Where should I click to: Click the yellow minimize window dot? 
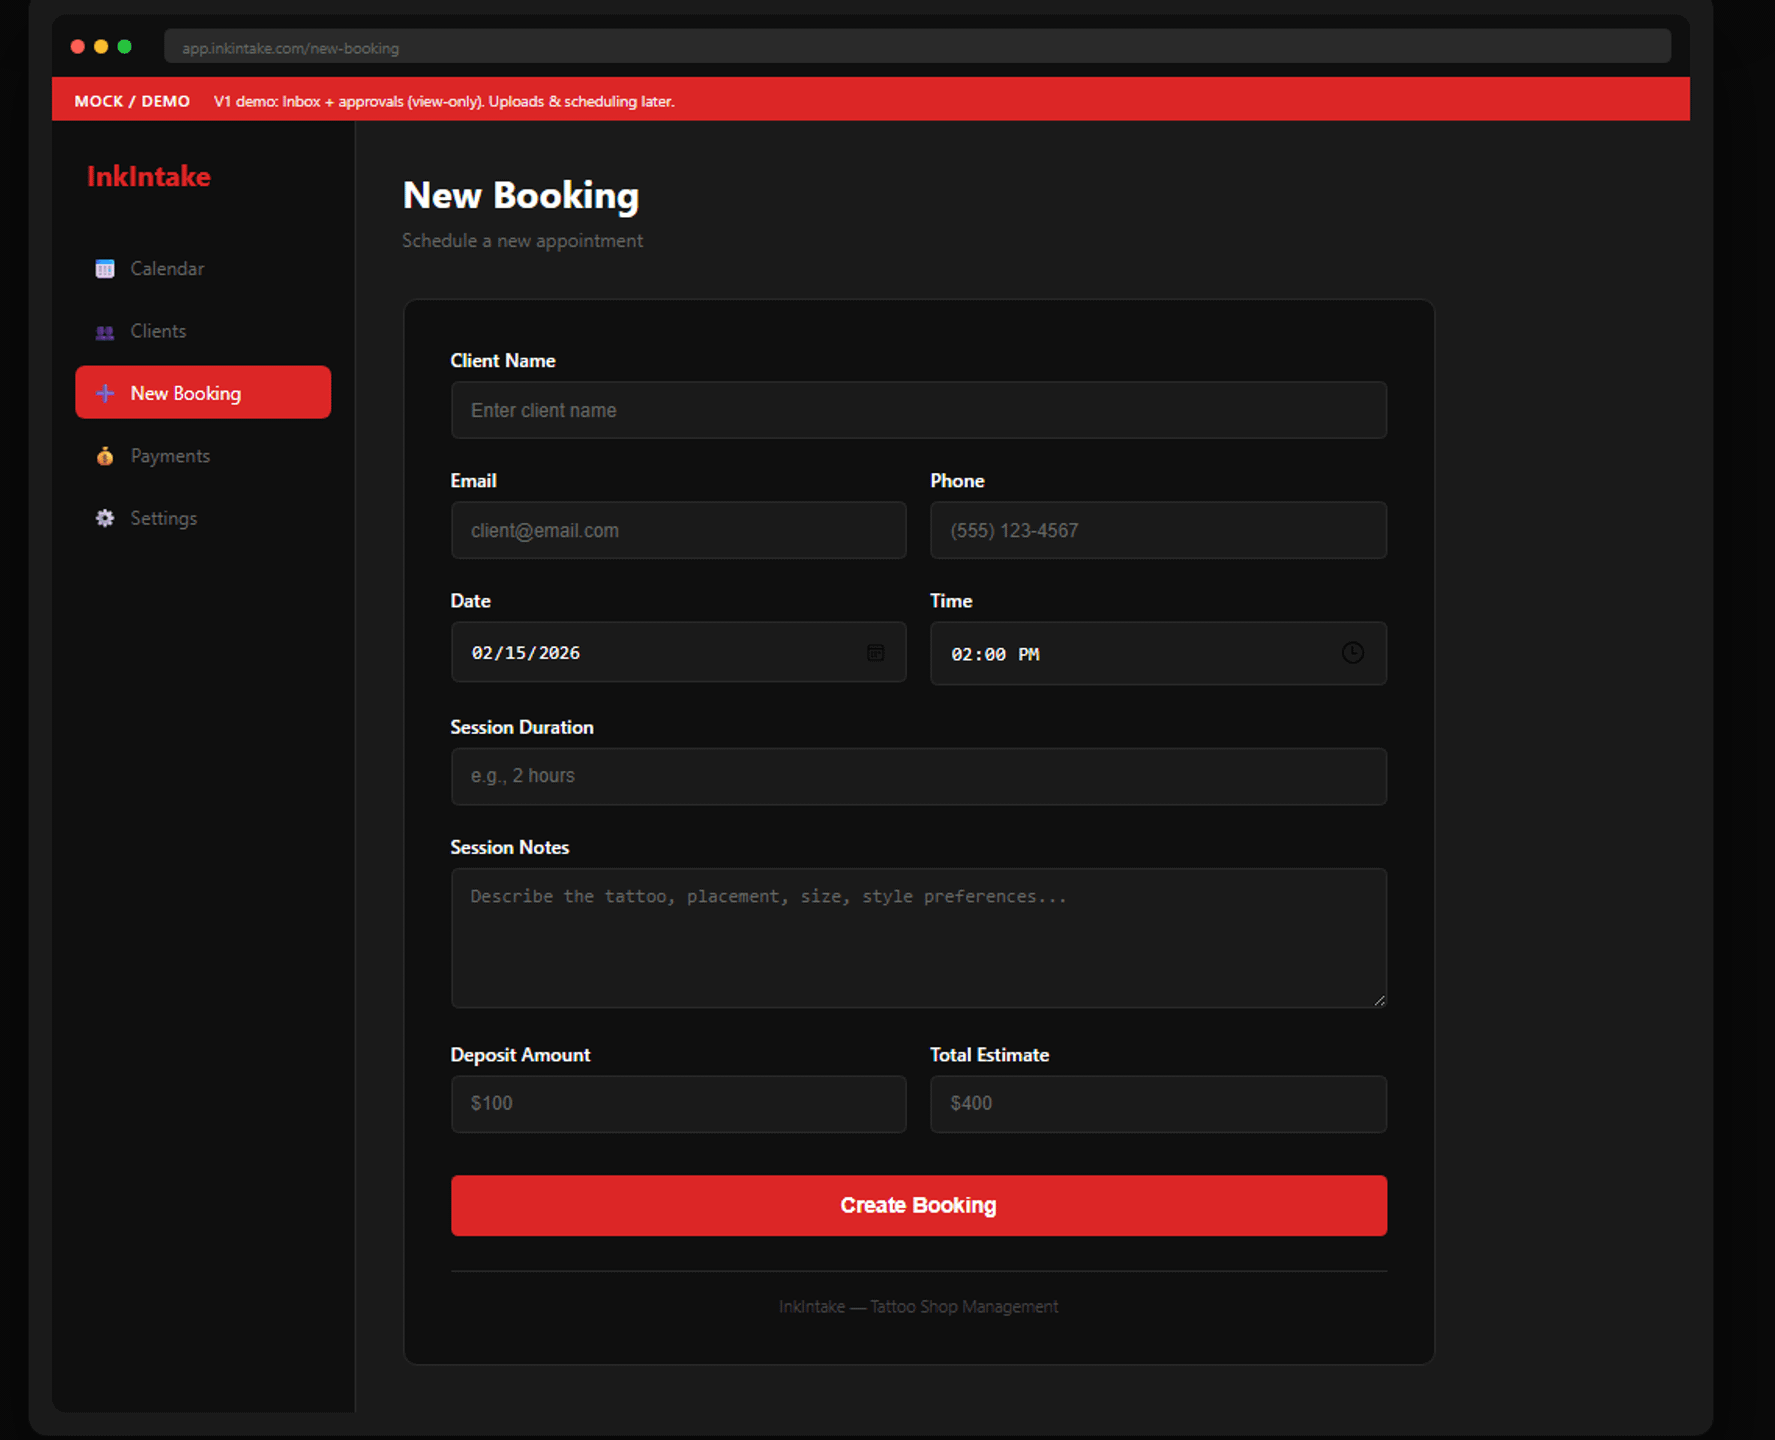pyautogui.click(x=101, y=46)
